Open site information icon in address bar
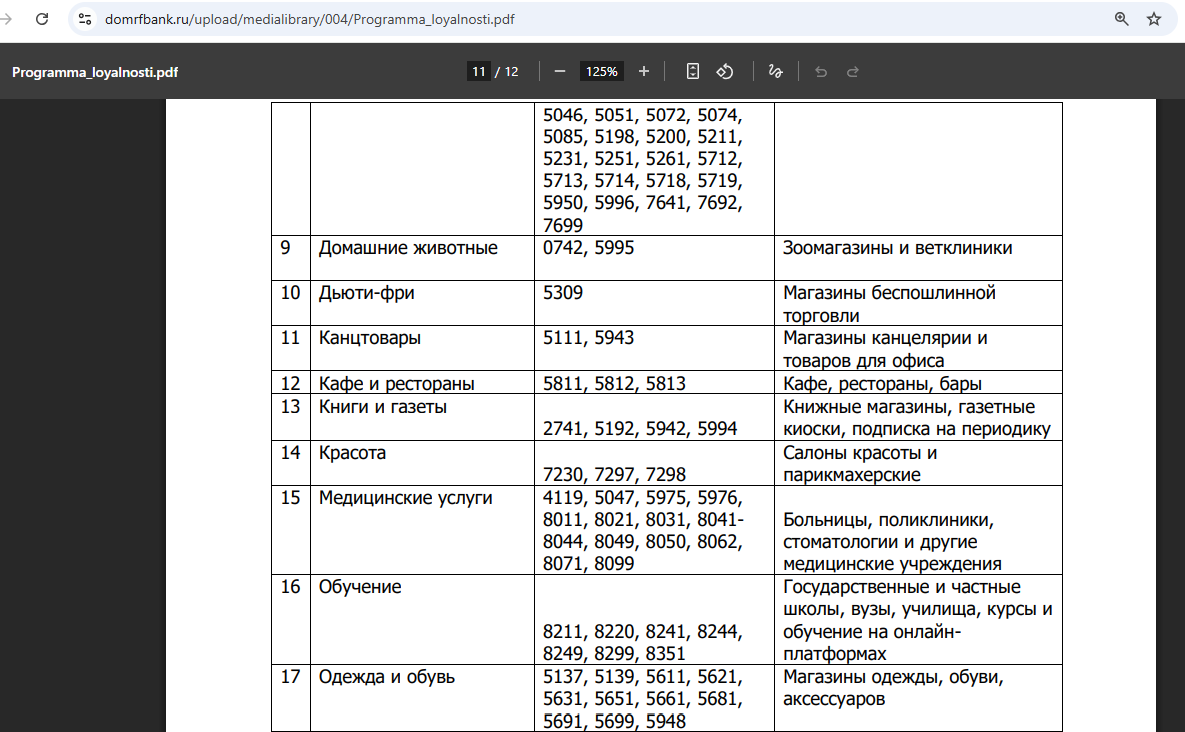Viewport: 1185px width, 732px height. point(85,19)
